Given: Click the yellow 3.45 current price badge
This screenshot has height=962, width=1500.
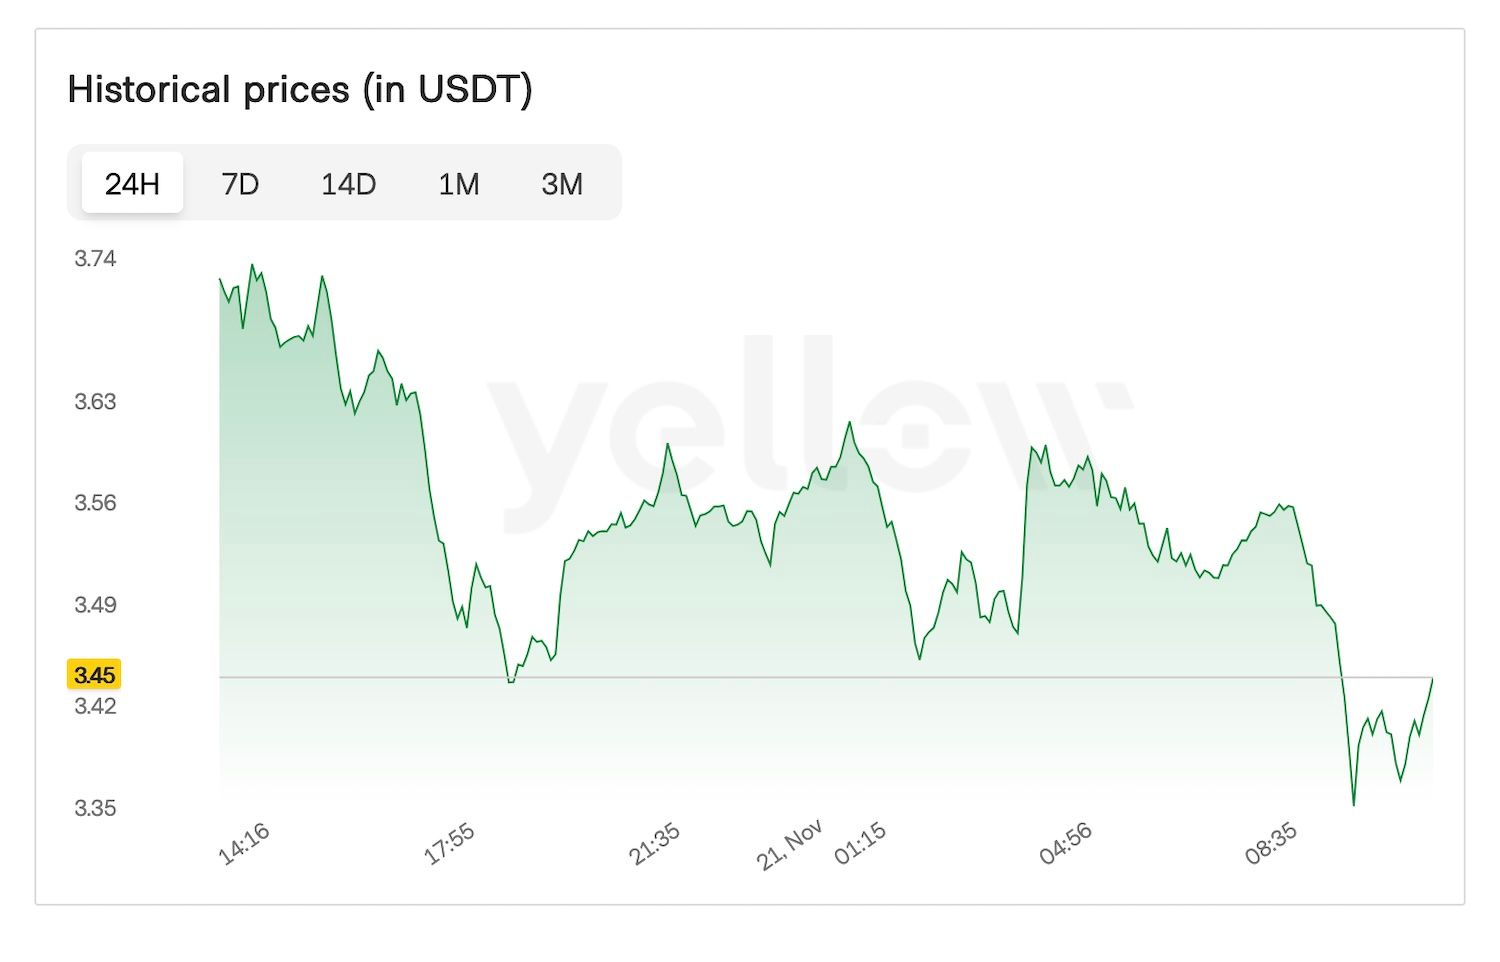Looking at the screenshot, I should click(94, 675).
